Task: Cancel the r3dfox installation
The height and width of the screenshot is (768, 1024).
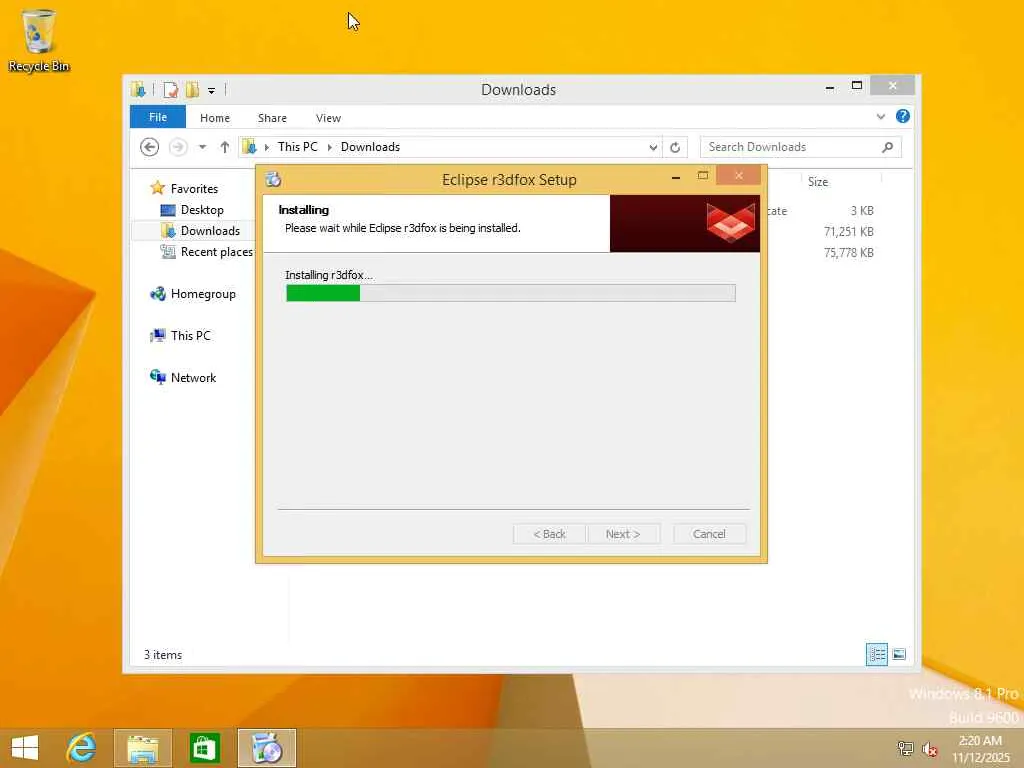Action: point(709,534)
